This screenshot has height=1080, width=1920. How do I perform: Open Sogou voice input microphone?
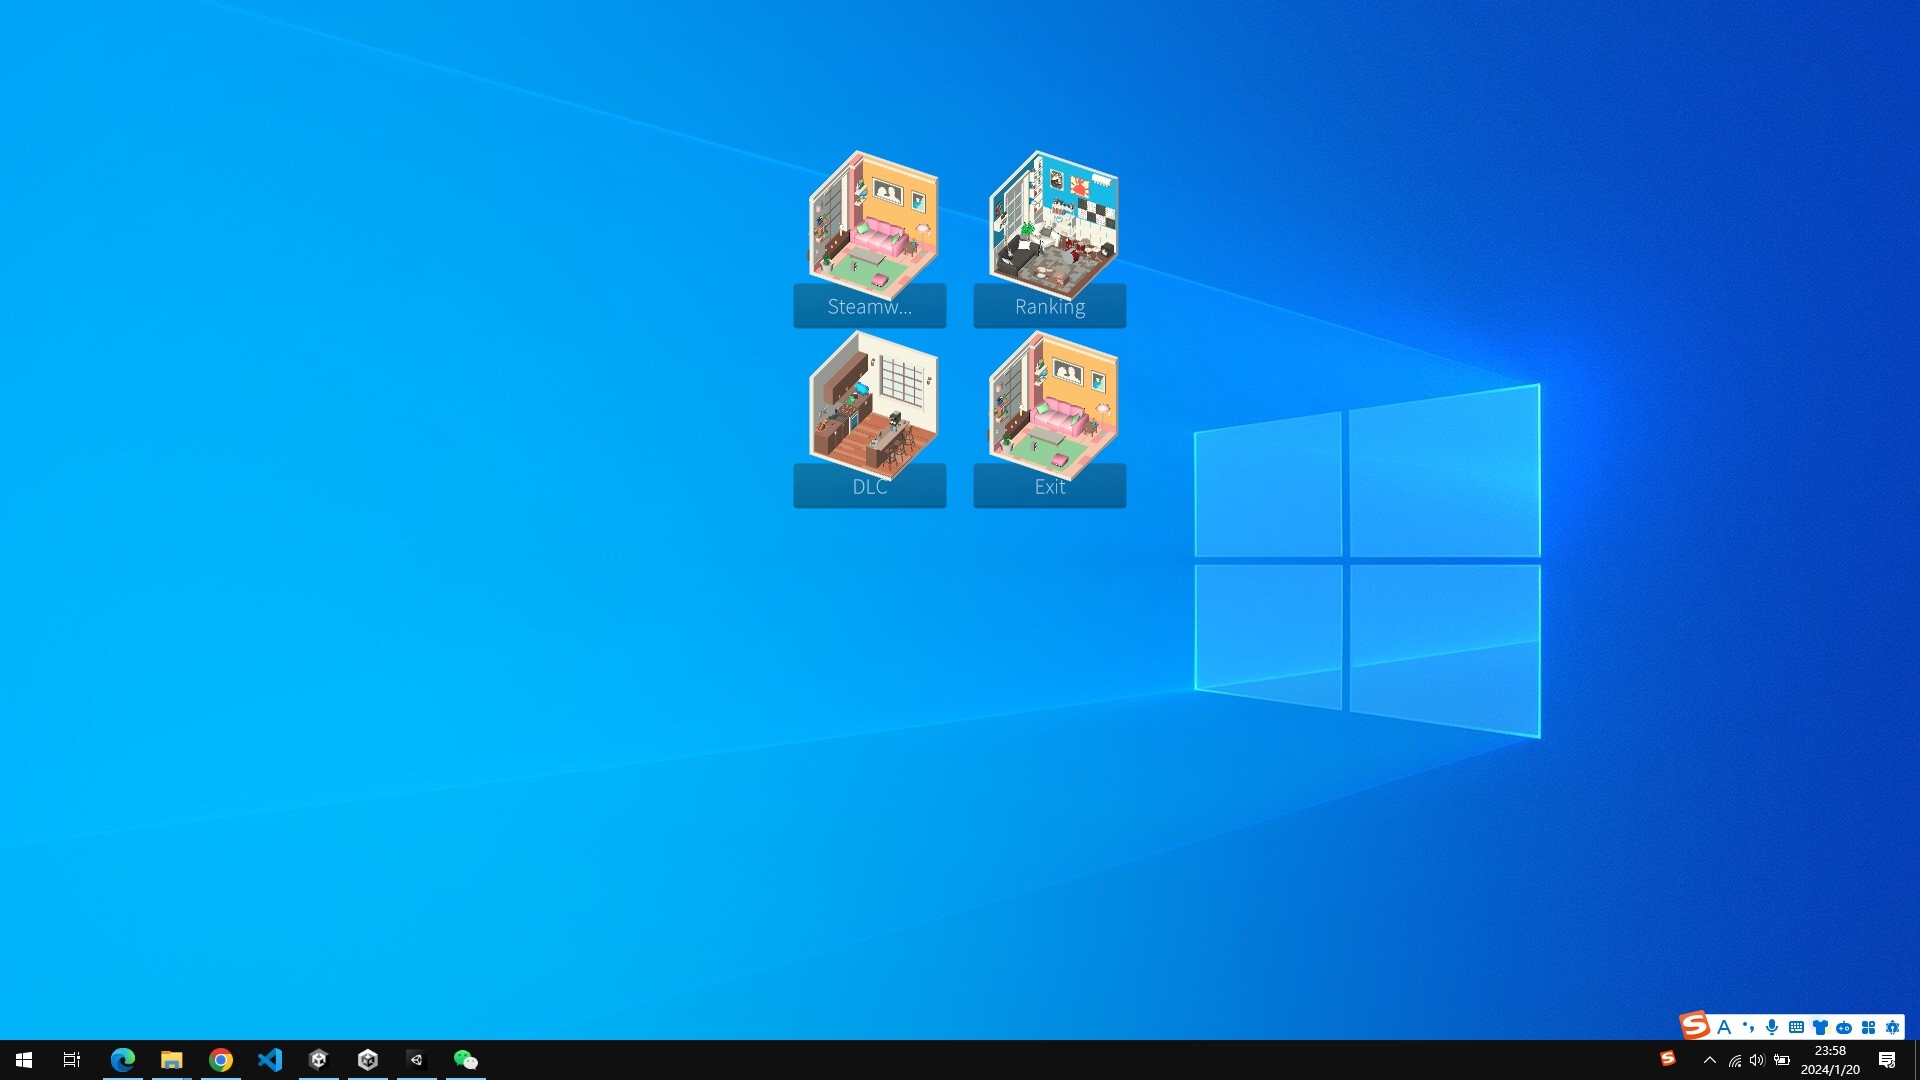(x=1772, y=1027)
